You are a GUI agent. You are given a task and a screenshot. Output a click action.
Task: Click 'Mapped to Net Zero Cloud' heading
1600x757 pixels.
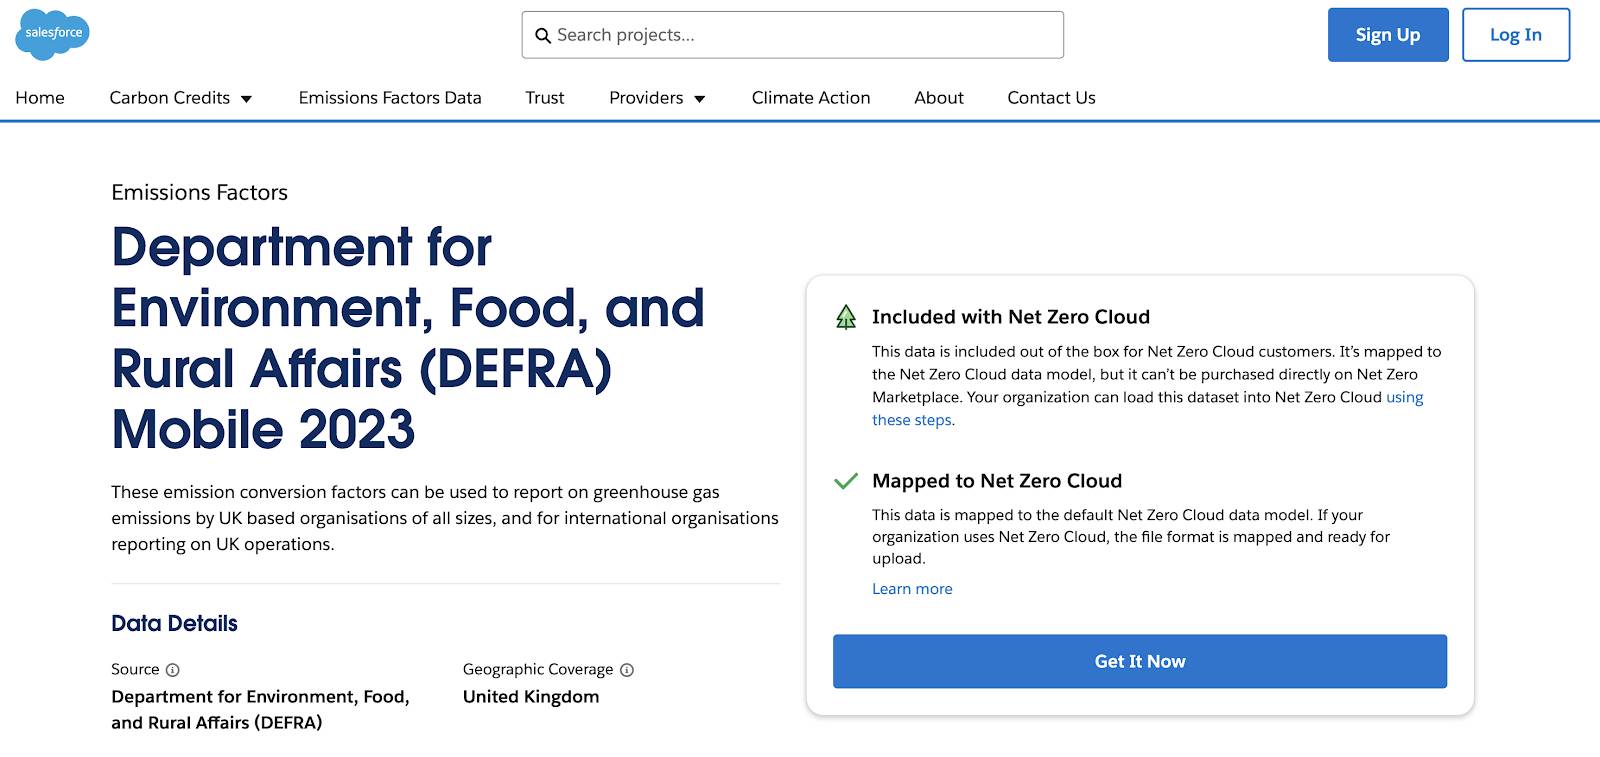(x=997, y=481)
